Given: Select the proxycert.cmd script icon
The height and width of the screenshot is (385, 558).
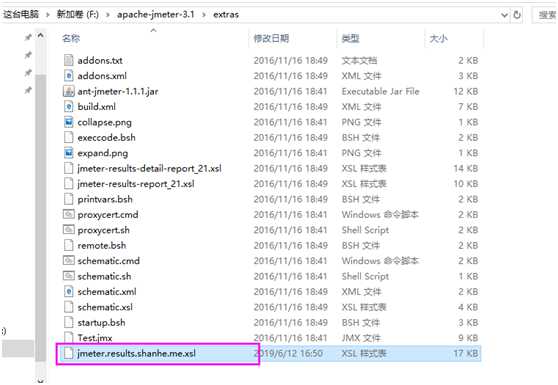Looking at the screenshot, I should [68, 214].
